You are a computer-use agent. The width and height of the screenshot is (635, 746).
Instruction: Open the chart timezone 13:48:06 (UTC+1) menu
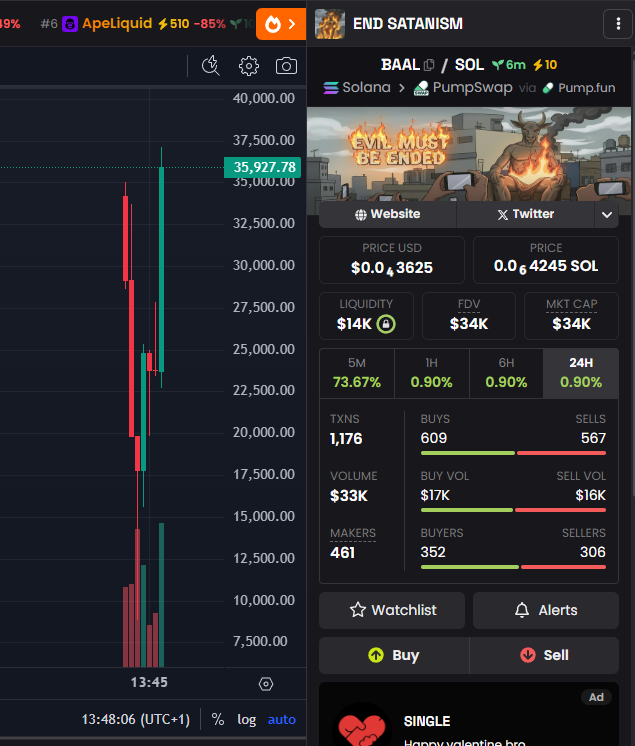136,719
